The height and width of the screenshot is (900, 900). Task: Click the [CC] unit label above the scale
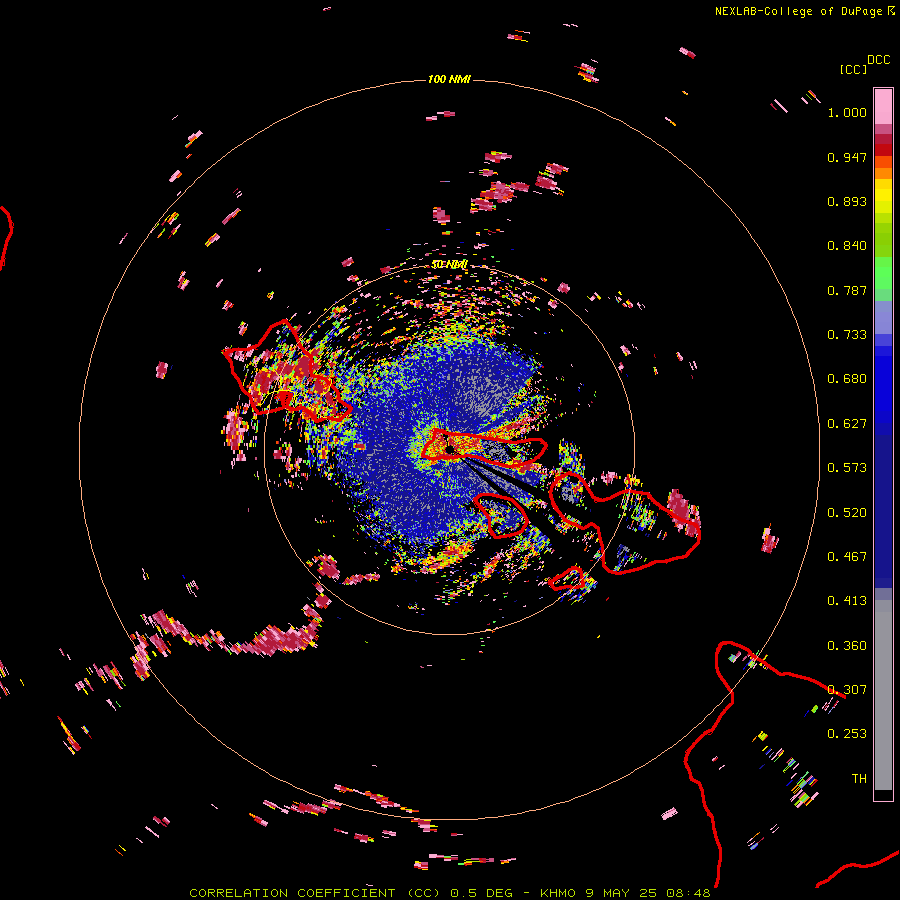[x=852, y=69]
